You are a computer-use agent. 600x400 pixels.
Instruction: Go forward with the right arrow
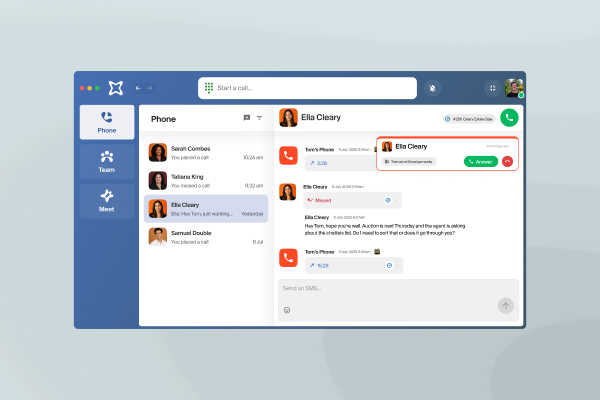(150, 88)
